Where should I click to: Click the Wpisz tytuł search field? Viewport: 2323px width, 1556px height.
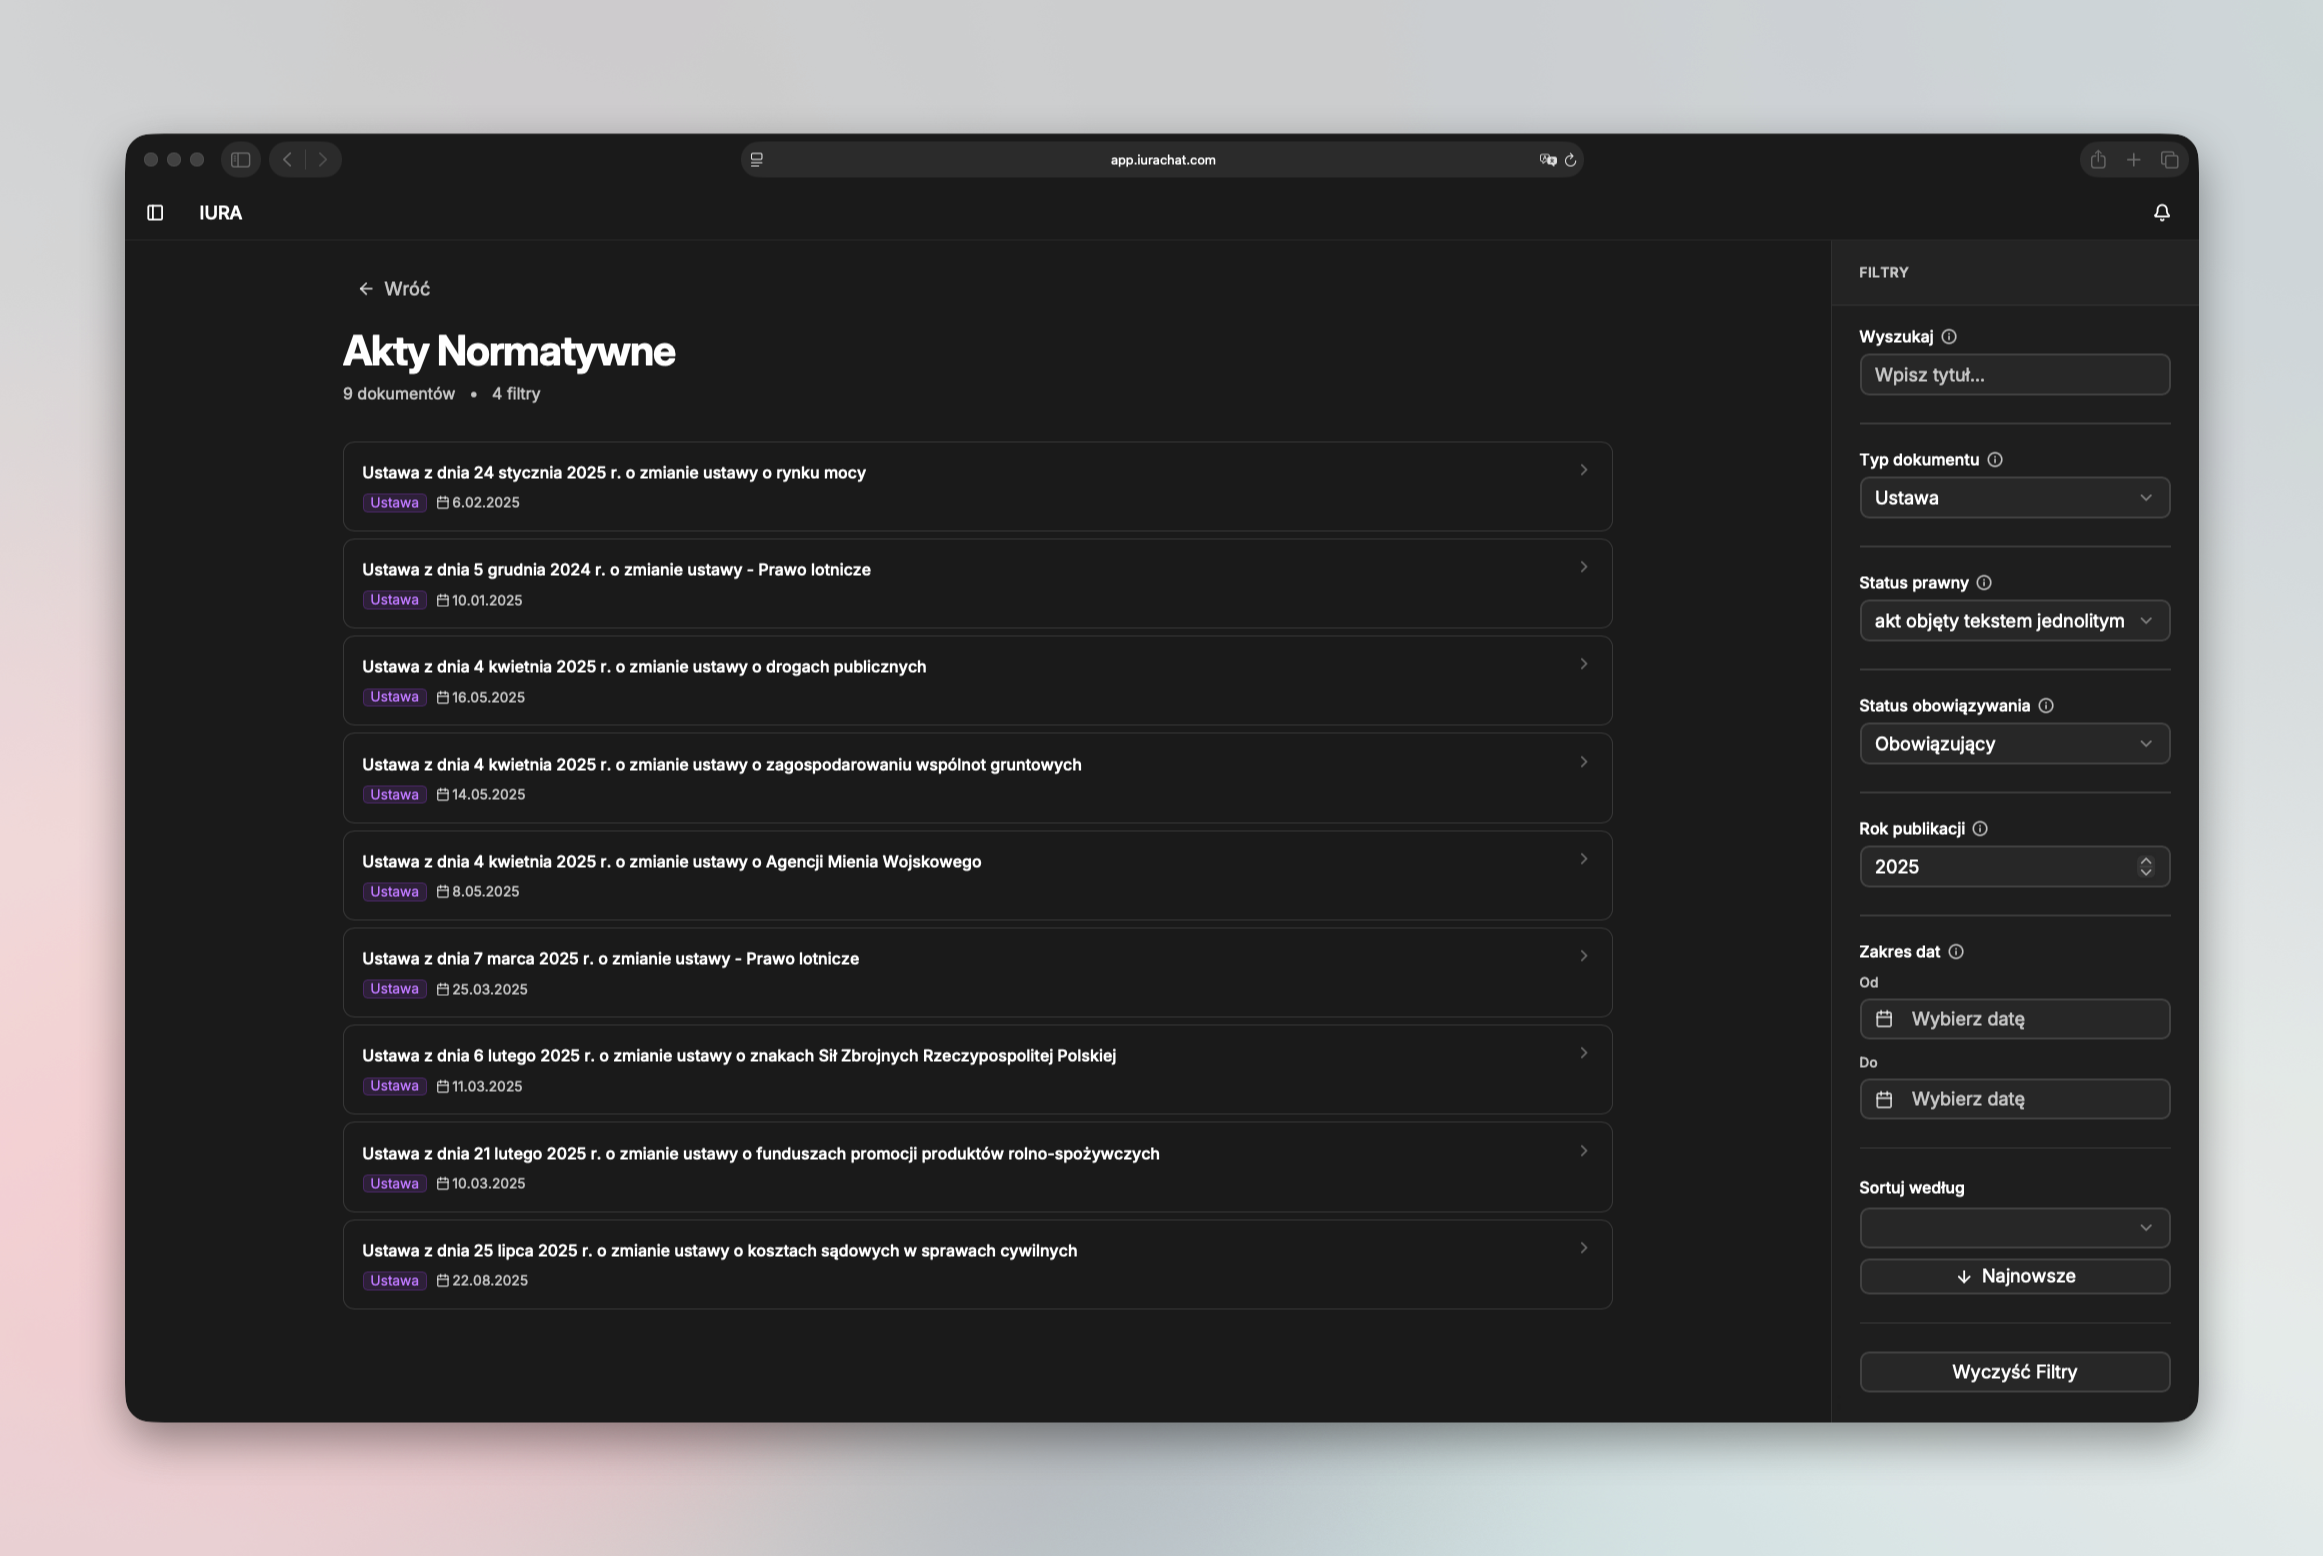[2014, 374]
